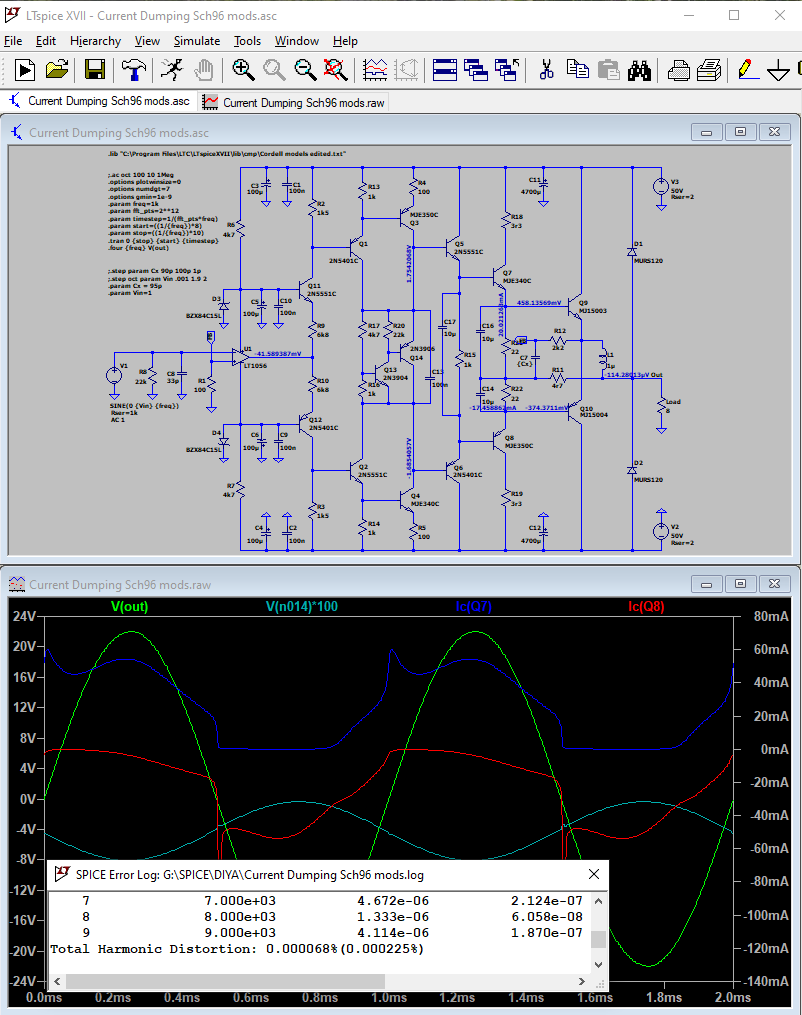Image resolution: width=802 pixels, height=1015 pixels.
Task: Click the 1.0ms time axis label
Action: pos(388,998)
